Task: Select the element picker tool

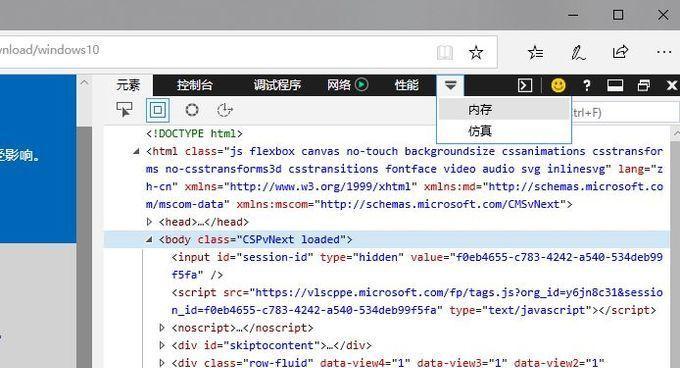Action: coord(124,110)
